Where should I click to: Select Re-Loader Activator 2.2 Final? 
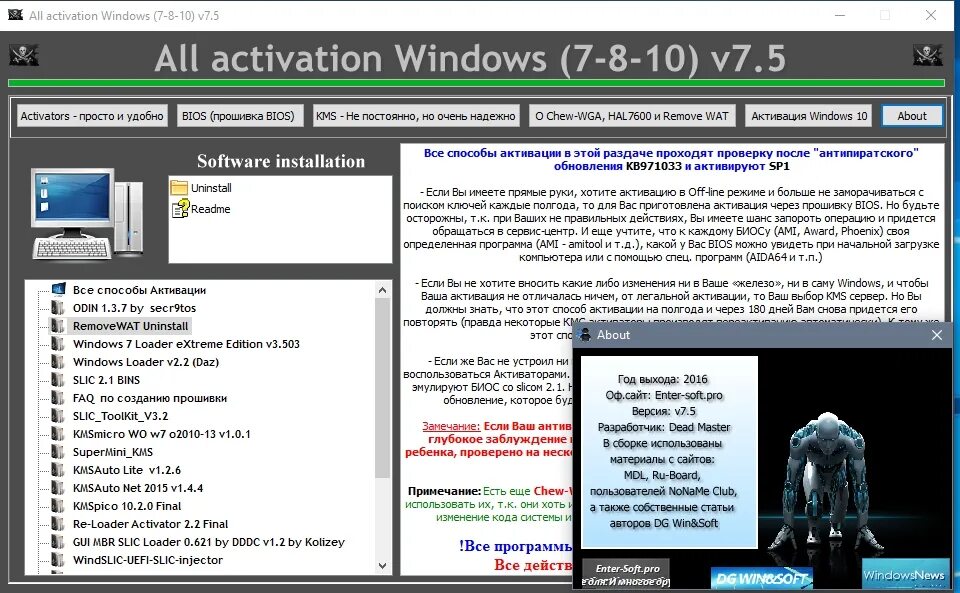point(150,524)
